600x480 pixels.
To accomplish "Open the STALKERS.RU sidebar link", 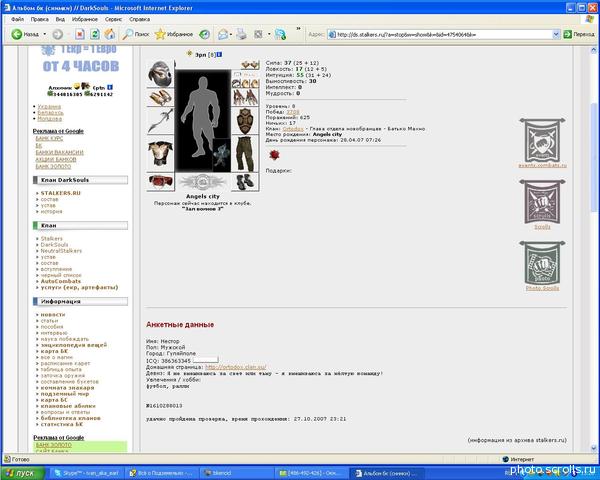I will (60, 193).
